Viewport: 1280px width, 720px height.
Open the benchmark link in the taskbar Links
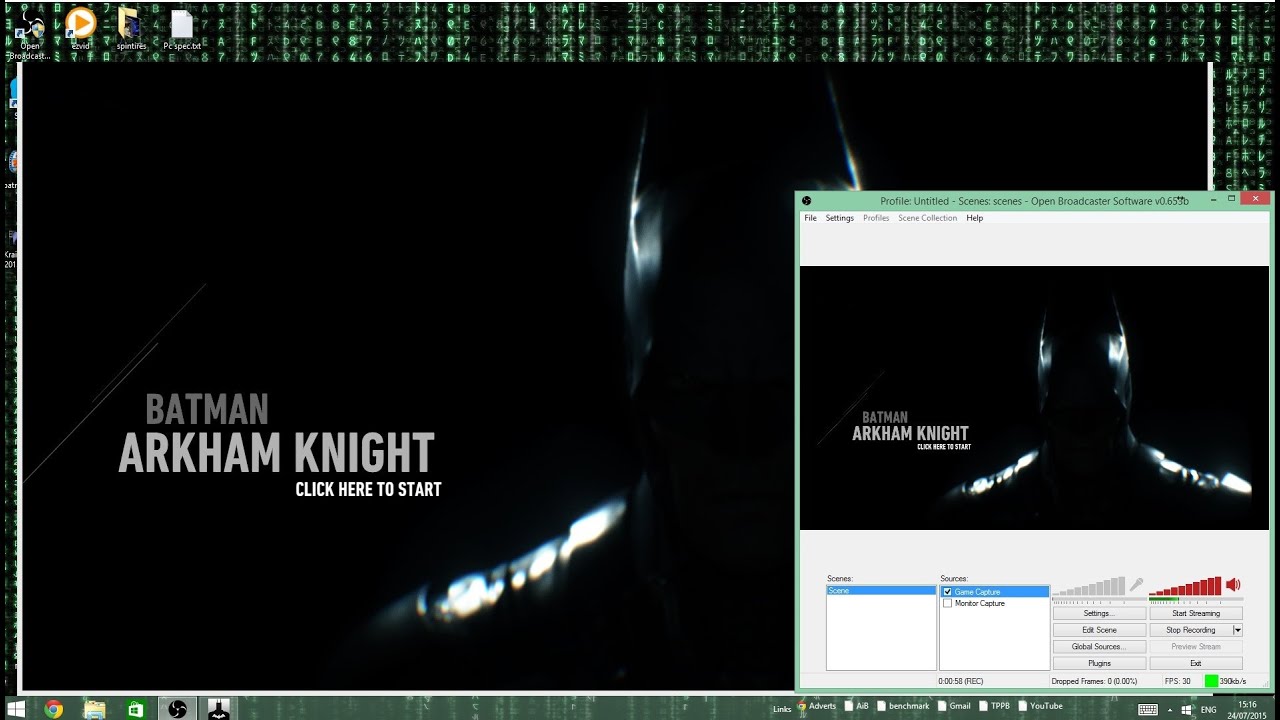[903, 706]
